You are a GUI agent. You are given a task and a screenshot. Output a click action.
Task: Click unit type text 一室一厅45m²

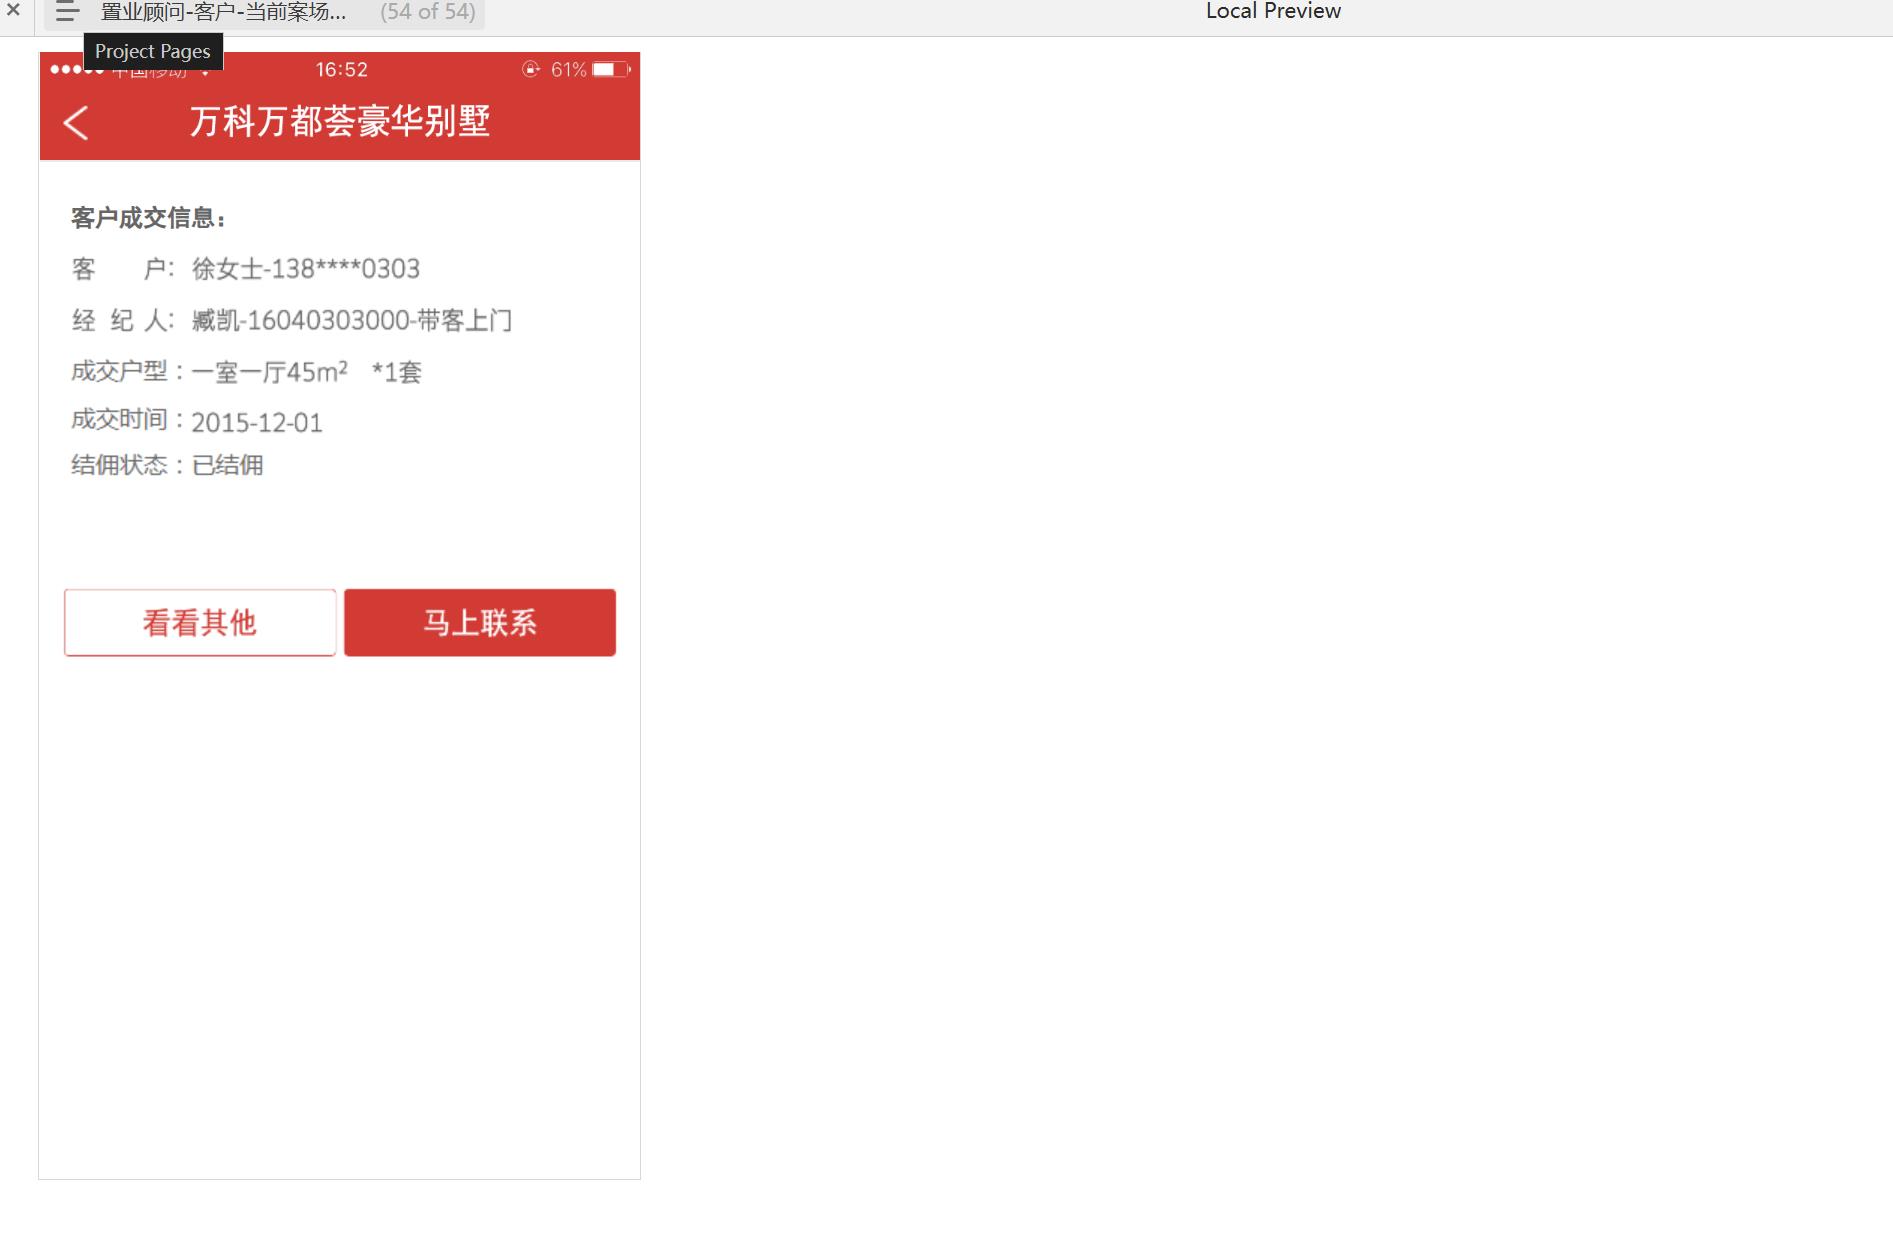coord(270,371)
